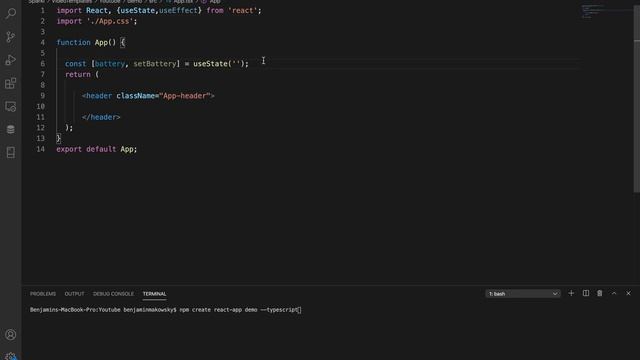Screen dimensions: 640x360
Task: Open the Extensions view
Action: 11,83
